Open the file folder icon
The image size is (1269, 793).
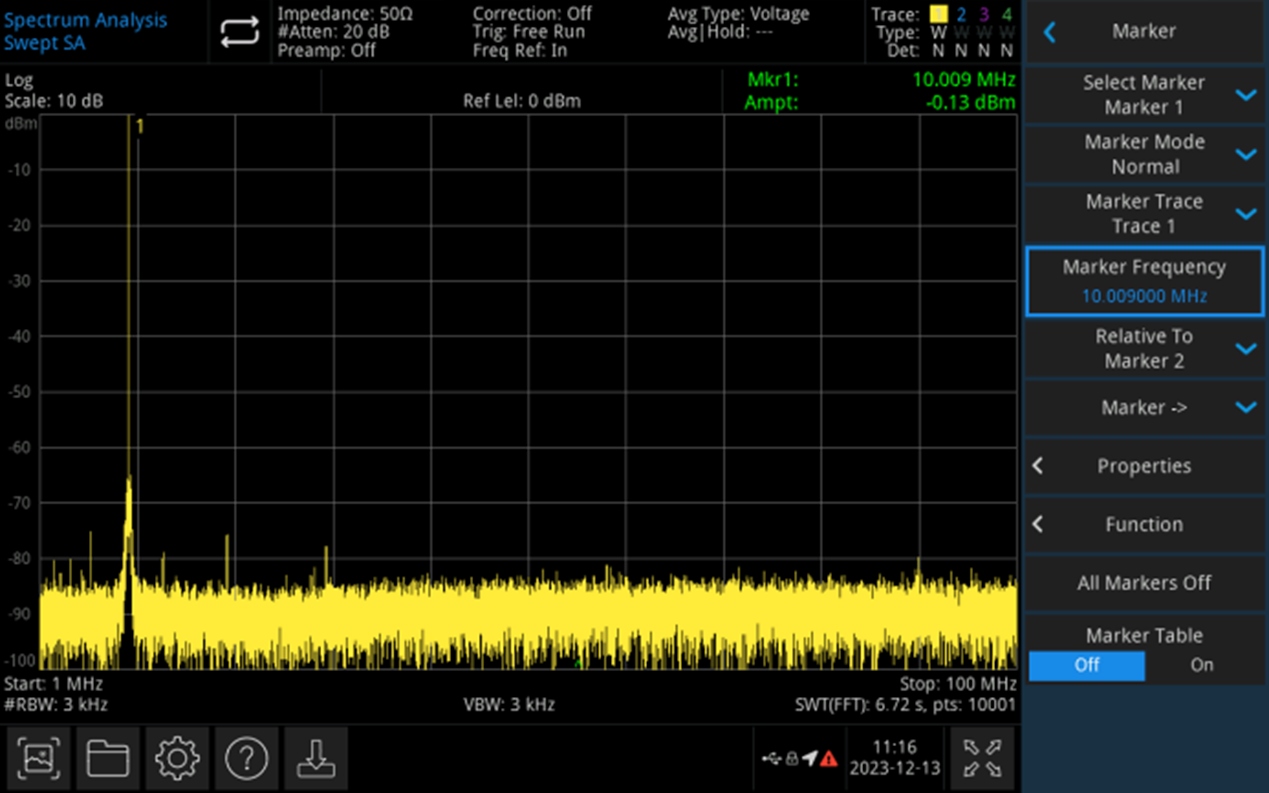click(x=108, y=759)
